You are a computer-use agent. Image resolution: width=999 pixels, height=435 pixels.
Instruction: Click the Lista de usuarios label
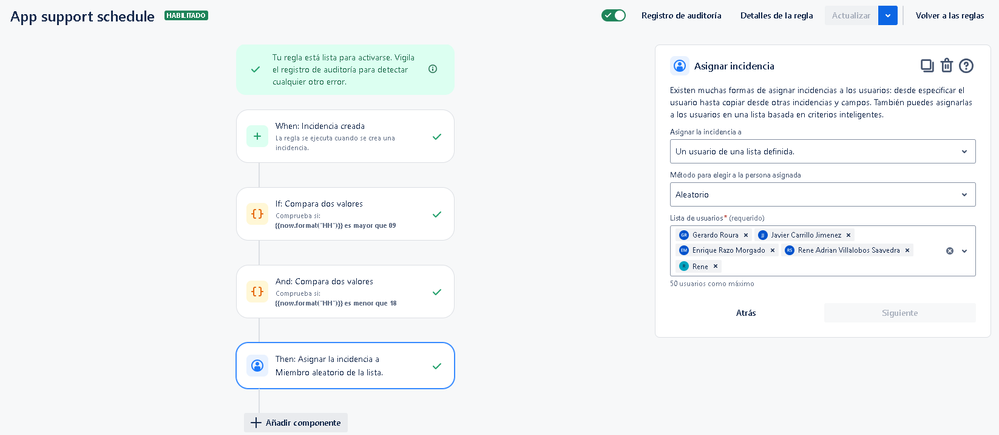click(698, 218)
